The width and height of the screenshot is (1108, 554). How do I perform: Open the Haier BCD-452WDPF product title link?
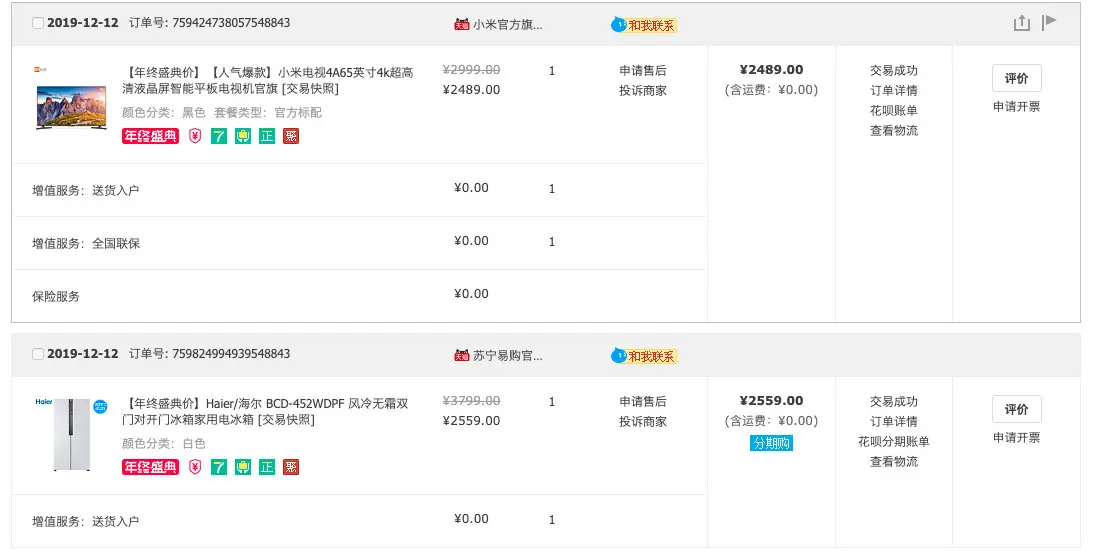pyautogui.click(x=265, y=411)
